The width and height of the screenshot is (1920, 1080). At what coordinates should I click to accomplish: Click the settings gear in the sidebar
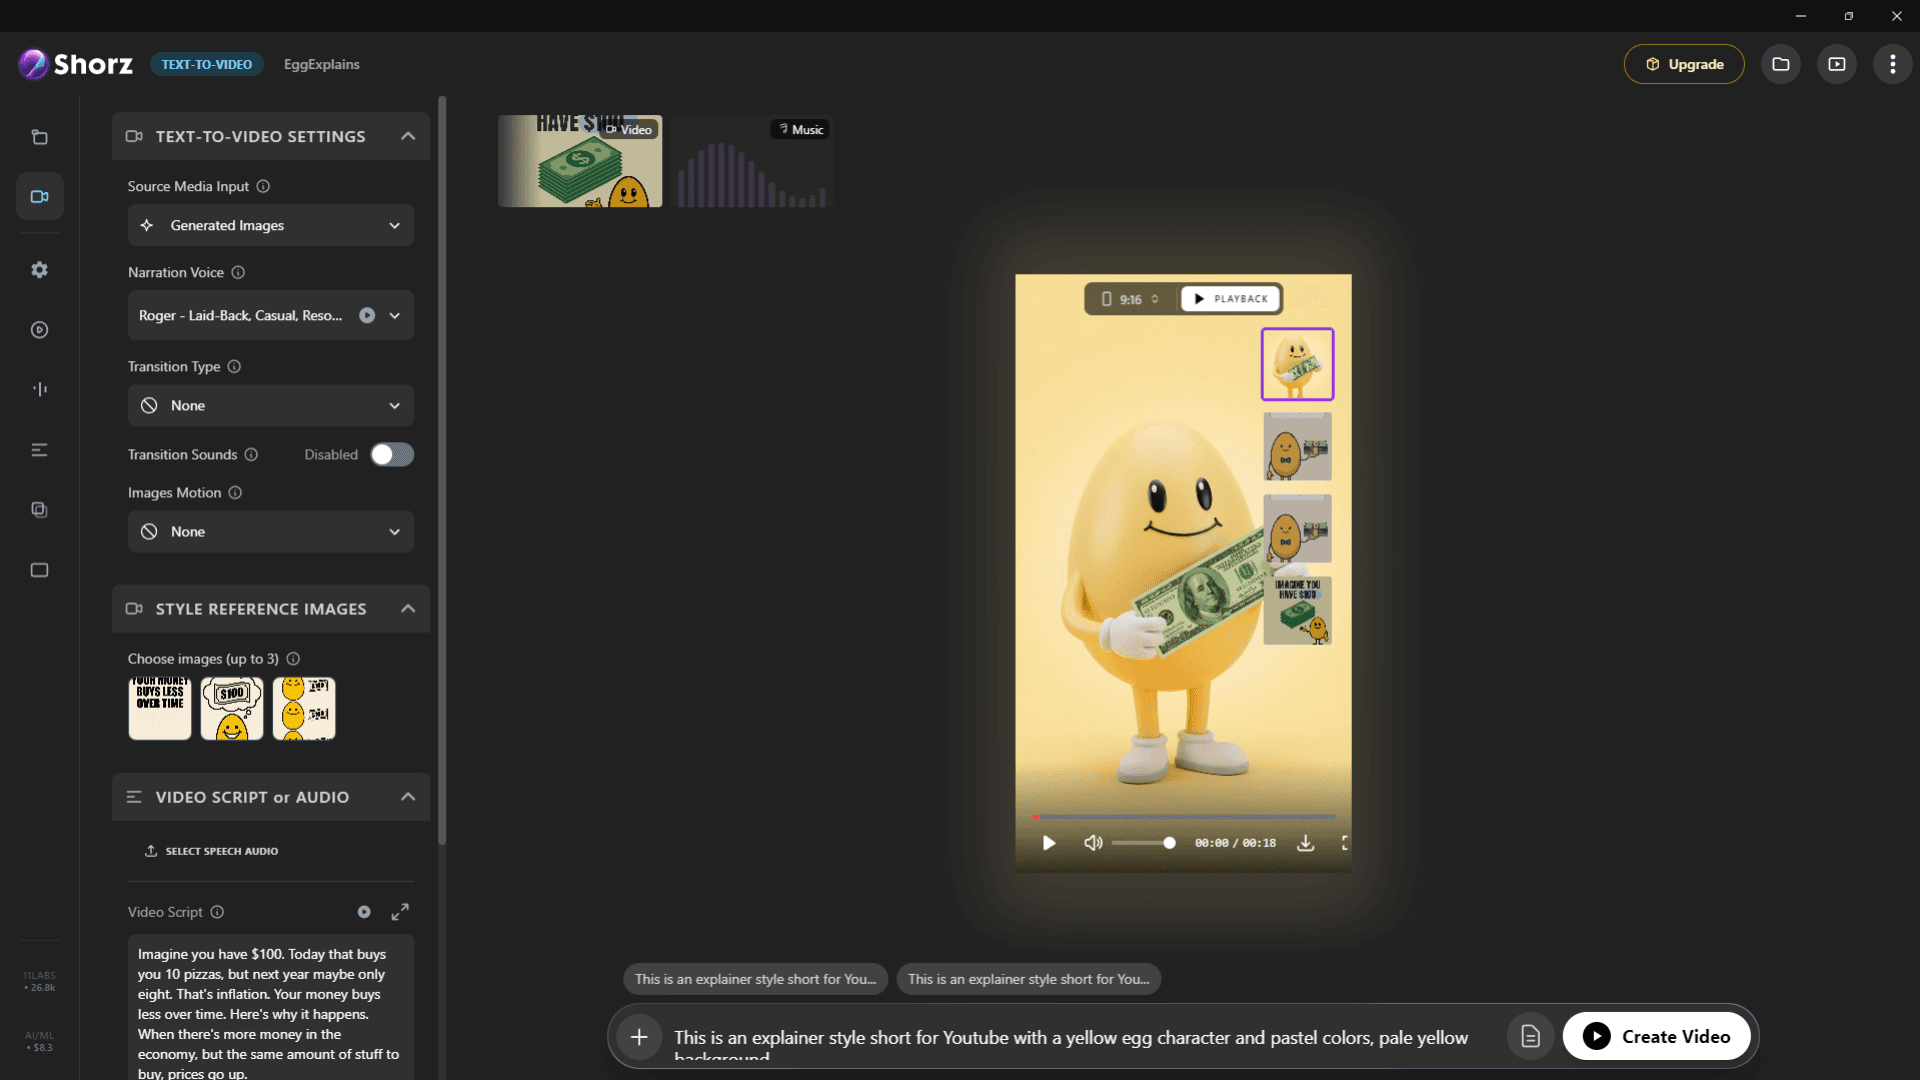40,270
